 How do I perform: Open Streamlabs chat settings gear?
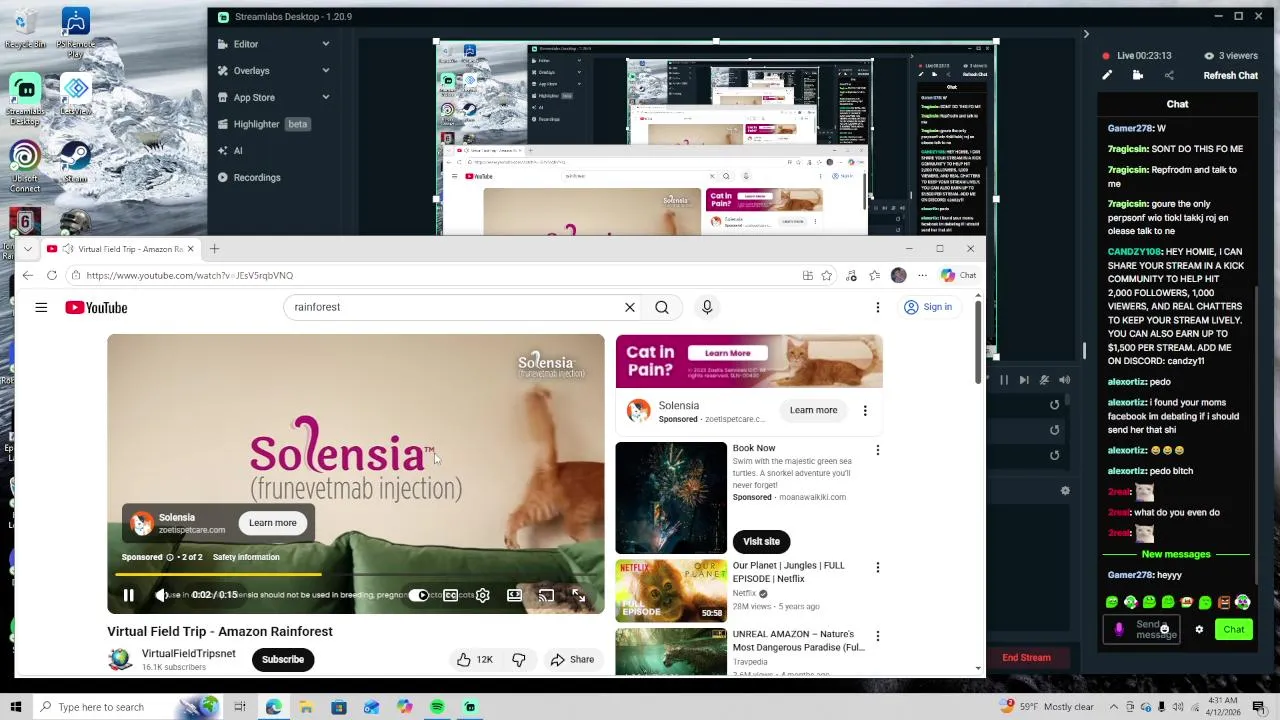point(1199,629)
